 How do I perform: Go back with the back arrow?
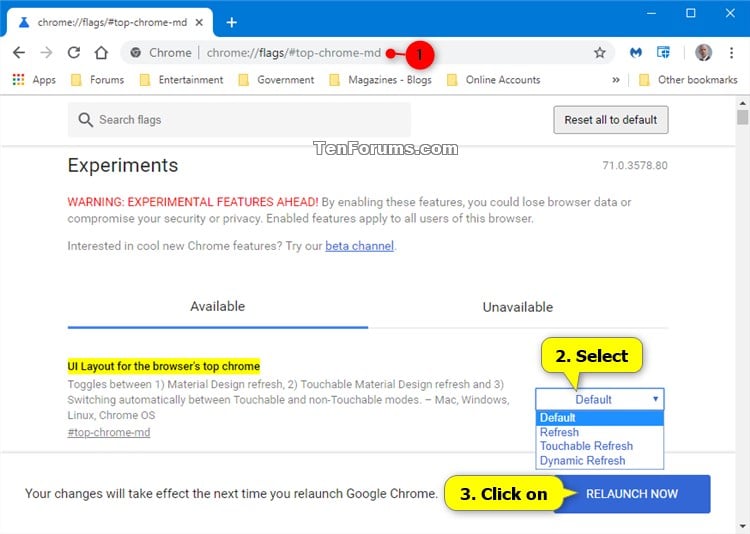pos(19,52)
